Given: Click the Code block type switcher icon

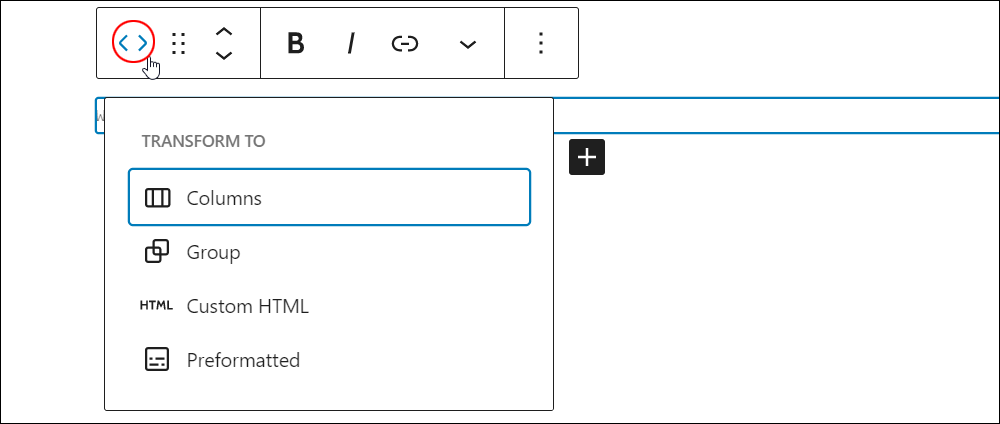Looking at the screenshot, I should point(133,43).
